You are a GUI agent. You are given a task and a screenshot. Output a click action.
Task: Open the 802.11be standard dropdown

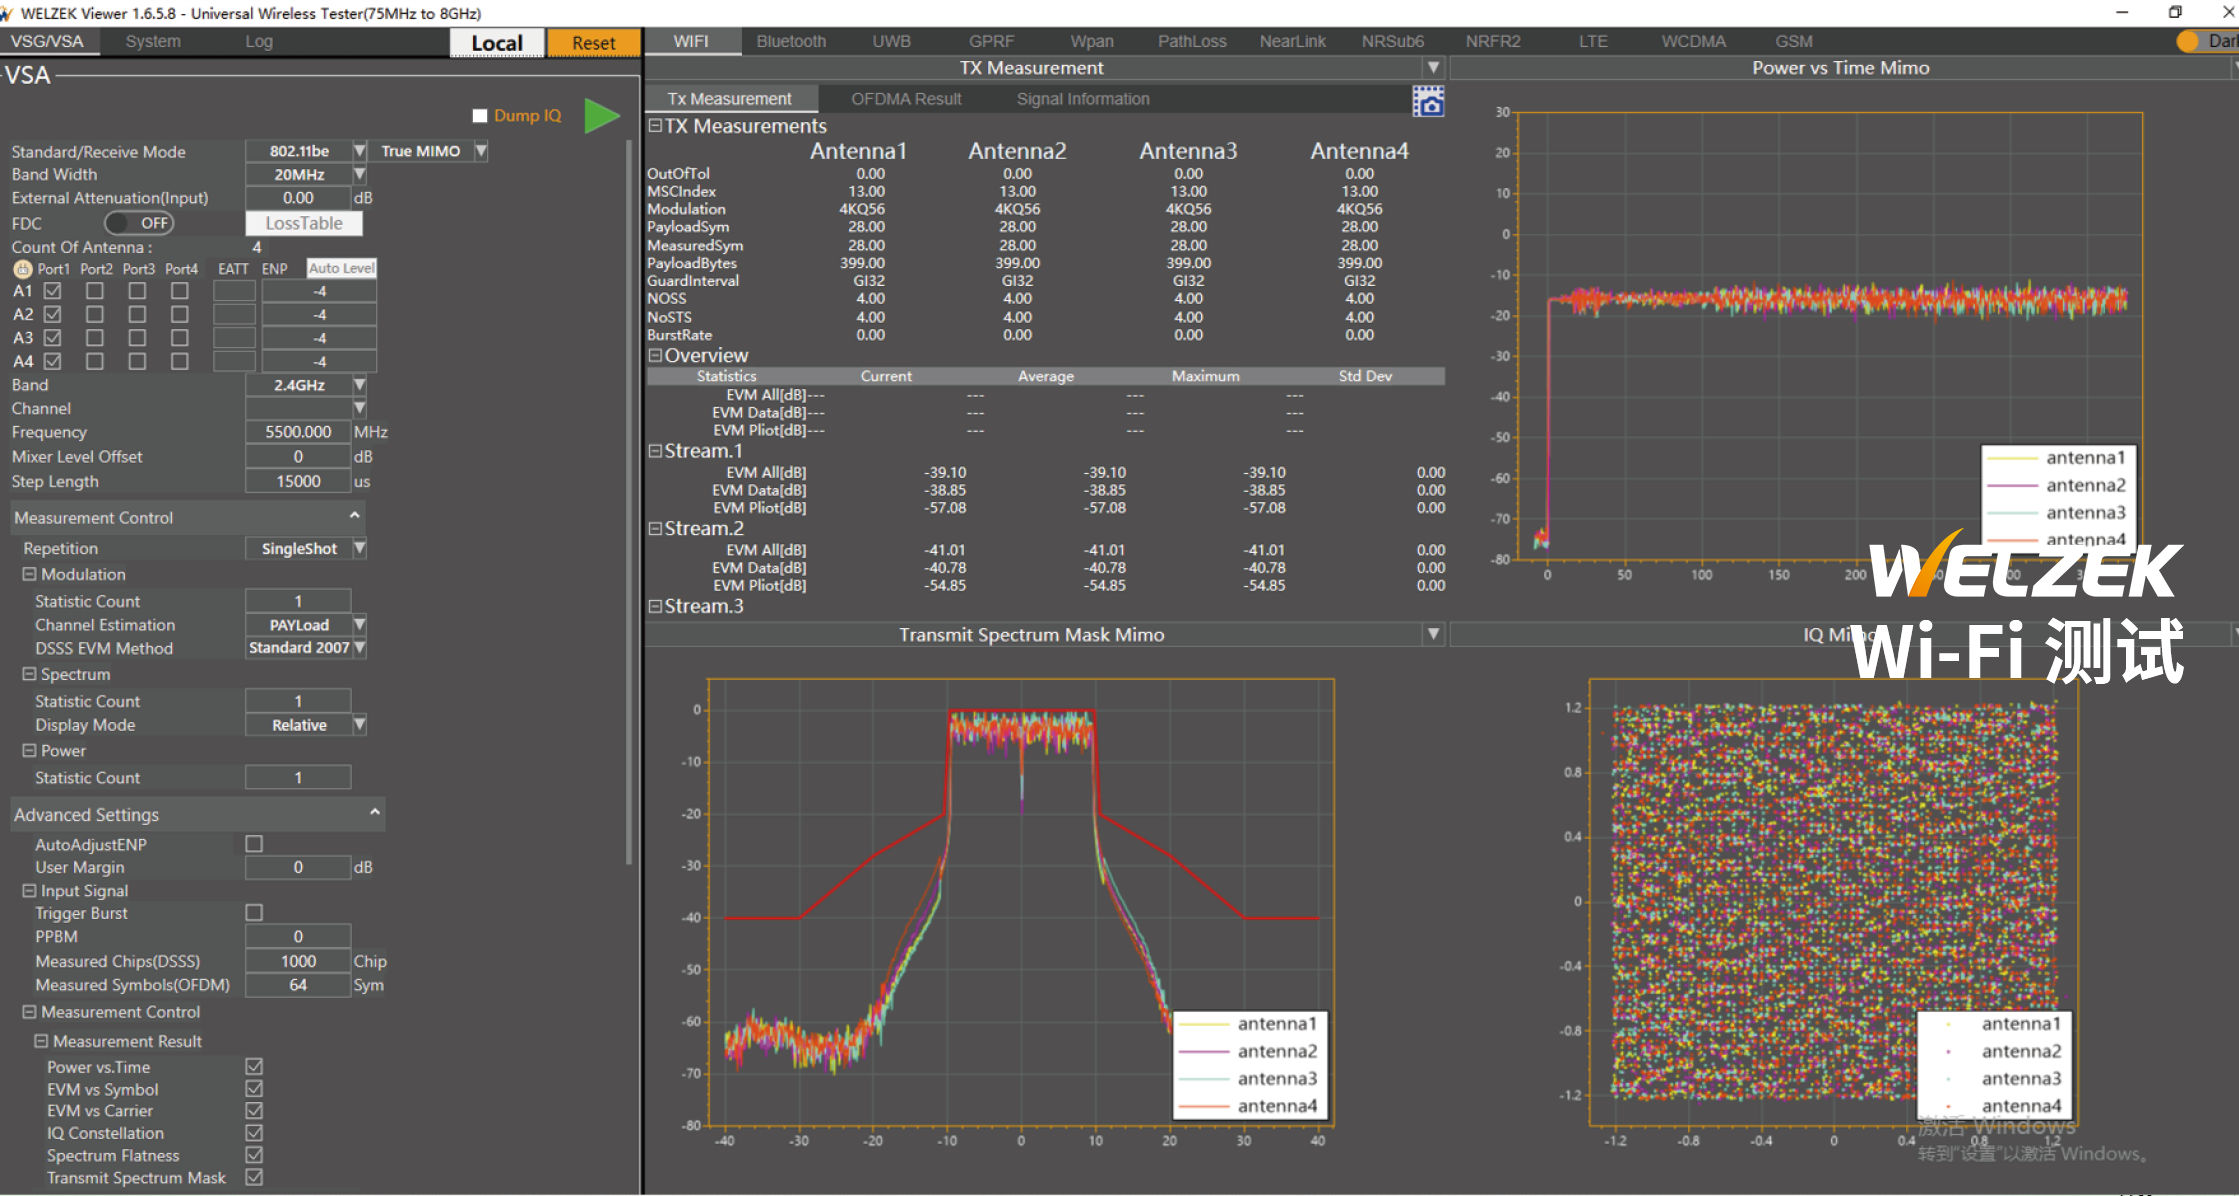359,151
